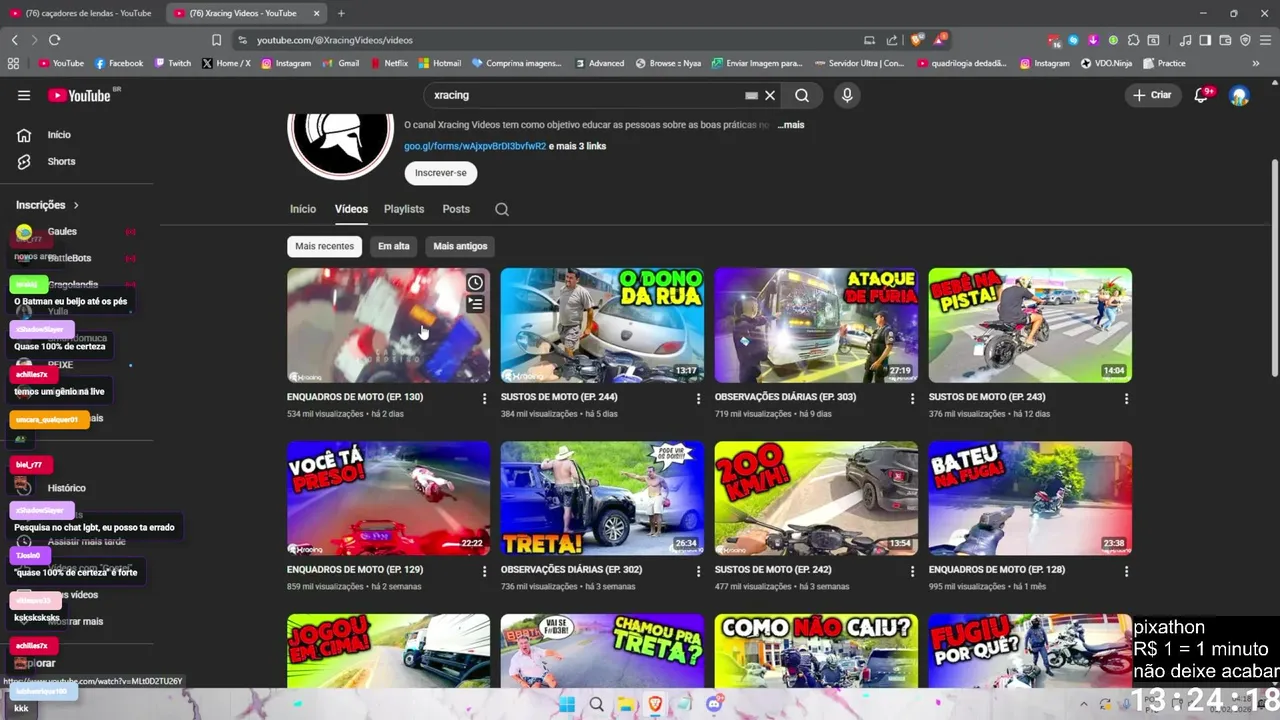Switch to caçadores de lendas browser tab
The image size is (1280, 720).
click(80, 13)
